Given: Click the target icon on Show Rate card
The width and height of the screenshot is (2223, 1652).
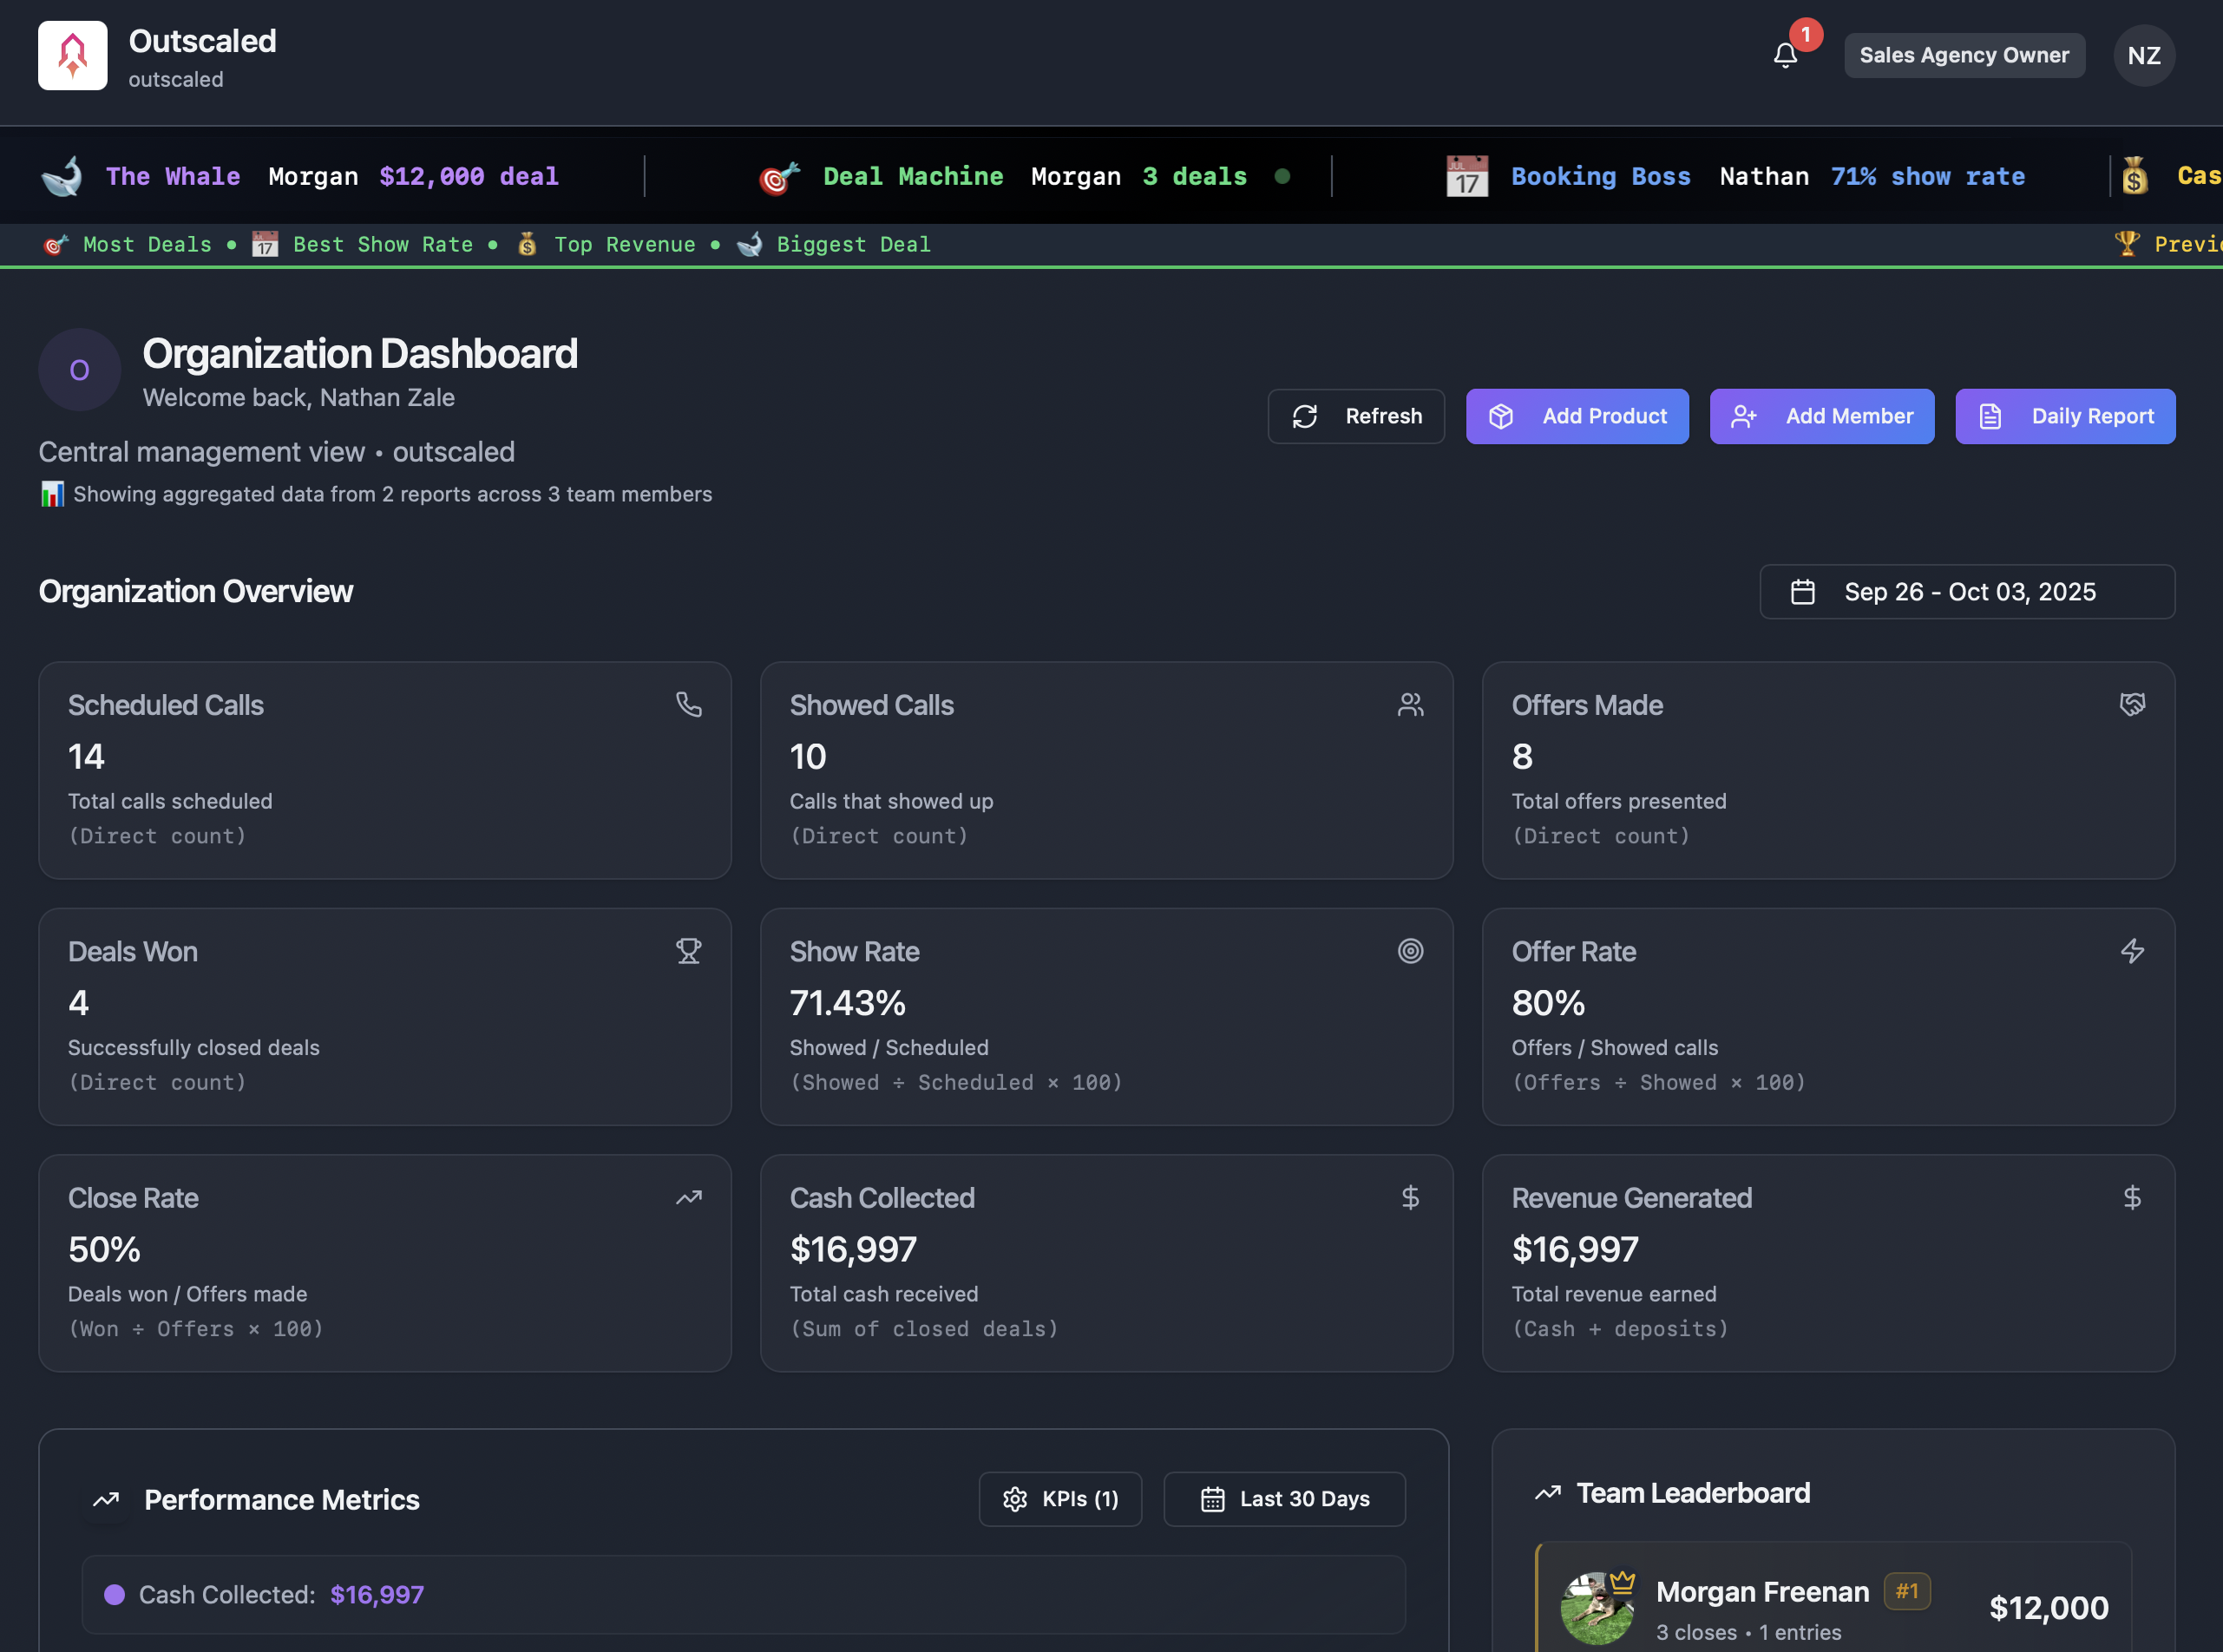Looking at the screenshot, I should [1410, 951].
